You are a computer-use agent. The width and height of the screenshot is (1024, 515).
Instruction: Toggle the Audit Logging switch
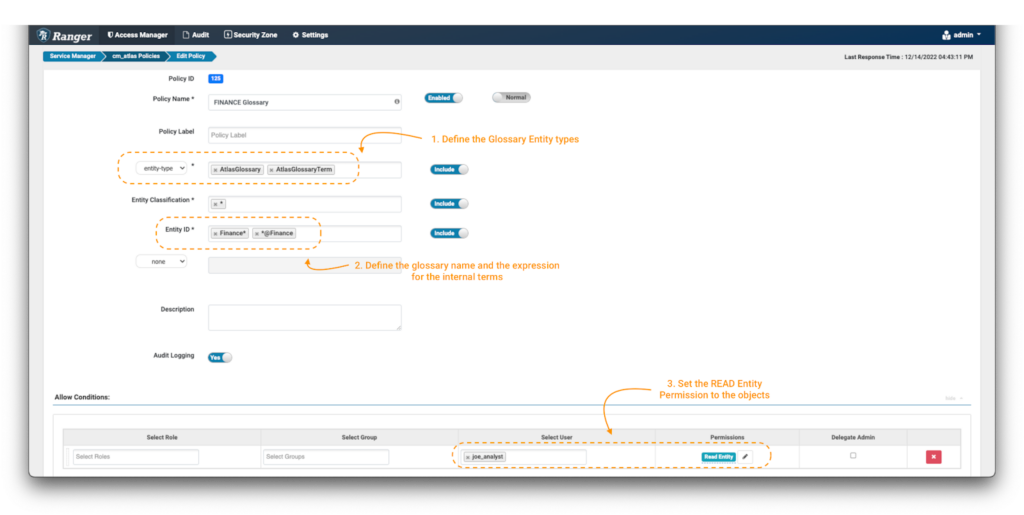coord(219,357)
